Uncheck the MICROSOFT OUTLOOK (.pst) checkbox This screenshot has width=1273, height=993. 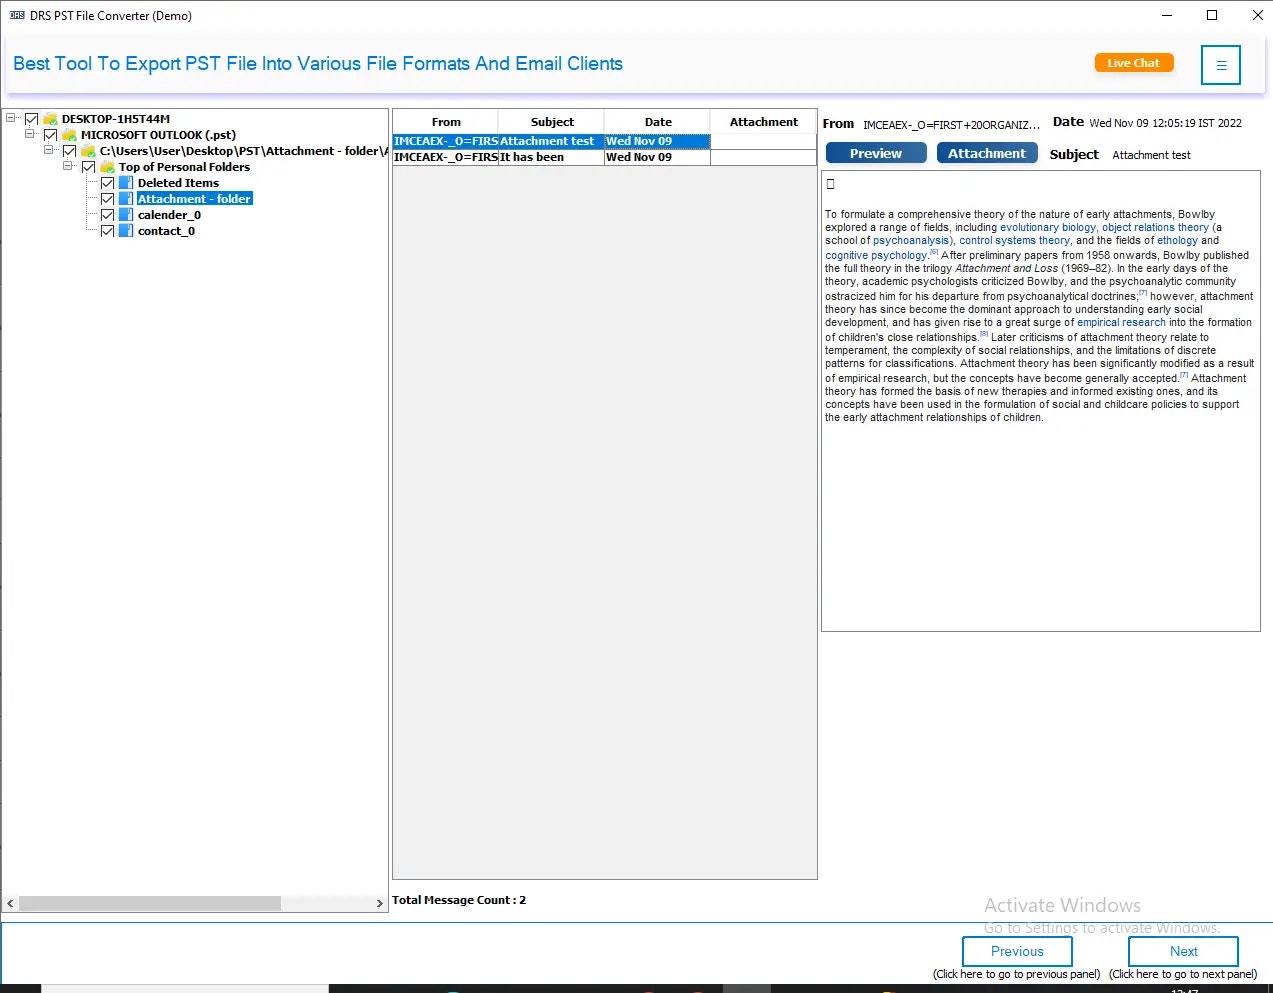(x=50, y=135)
